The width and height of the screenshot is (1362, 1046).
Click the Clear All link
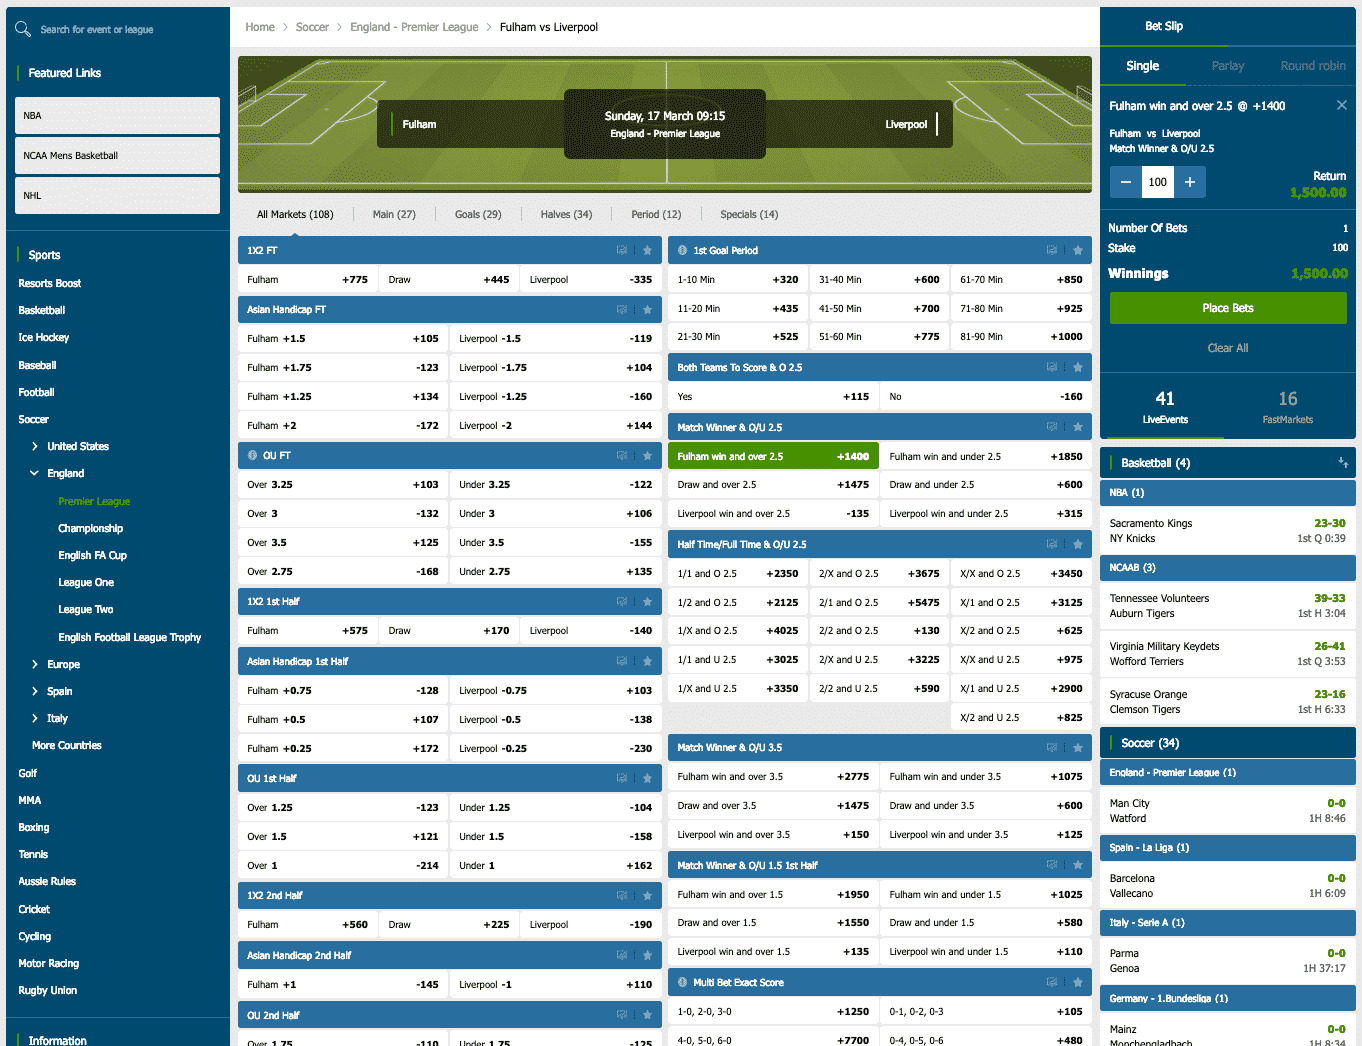(1227, 348)
